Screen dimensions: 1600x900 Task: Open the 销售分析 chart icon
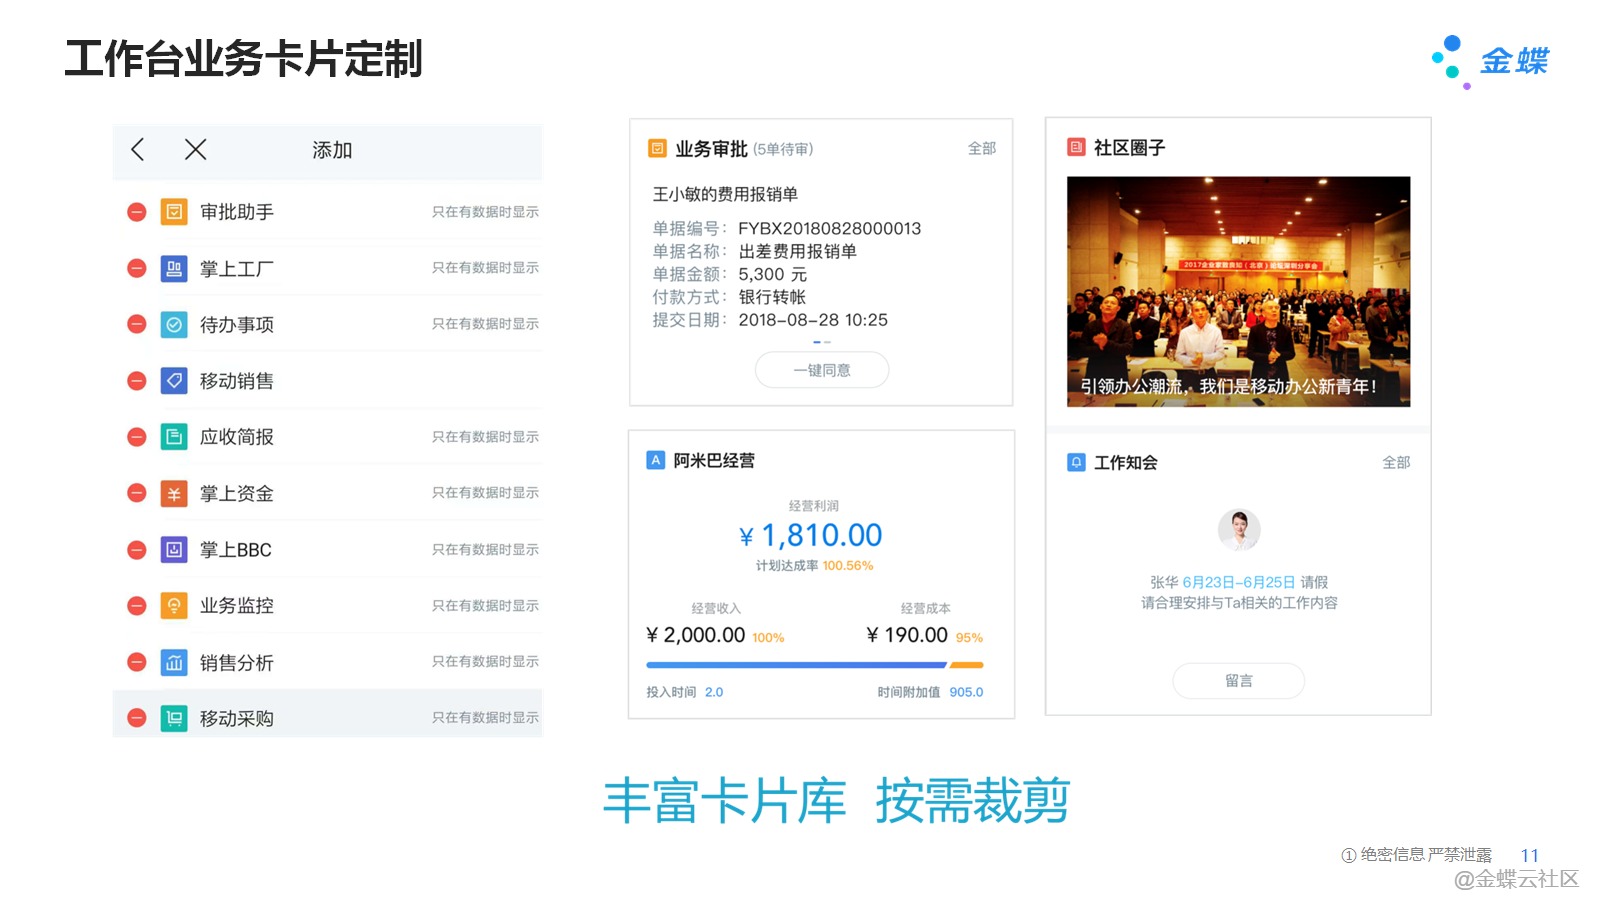[x=174, y=662]
